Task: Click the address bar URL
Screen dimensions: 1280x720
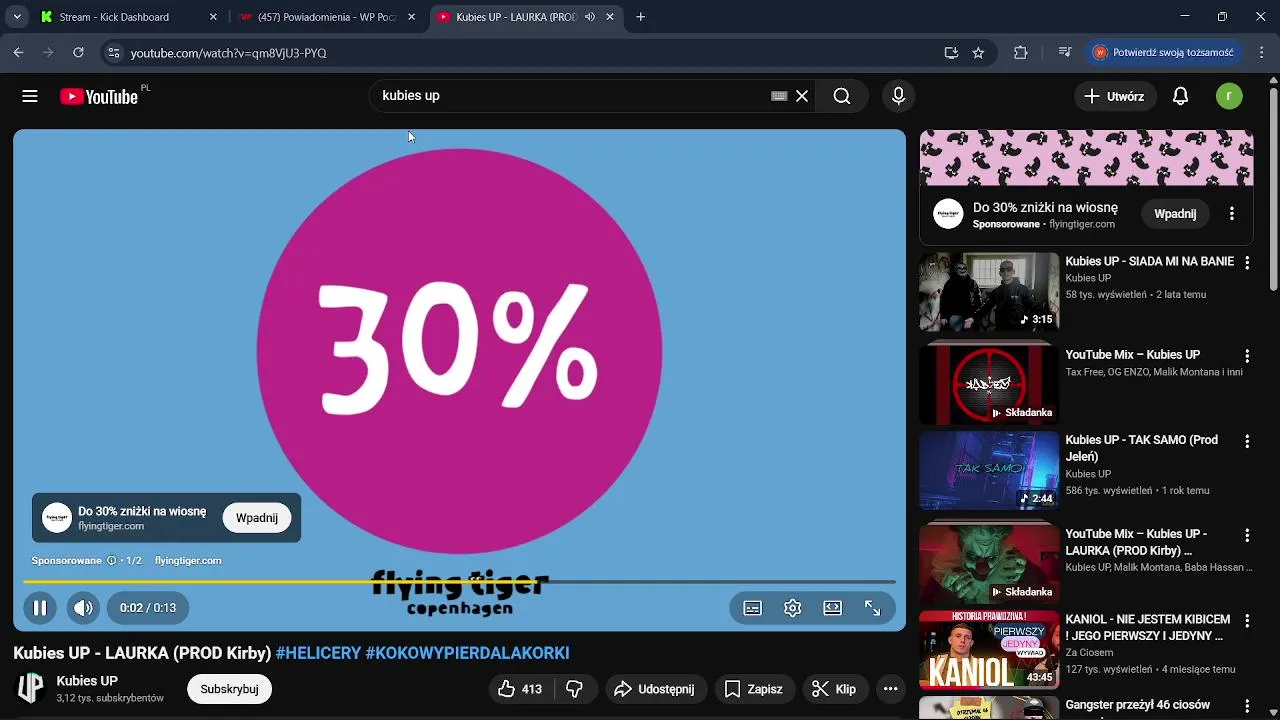Action: (x=229, y=53)
